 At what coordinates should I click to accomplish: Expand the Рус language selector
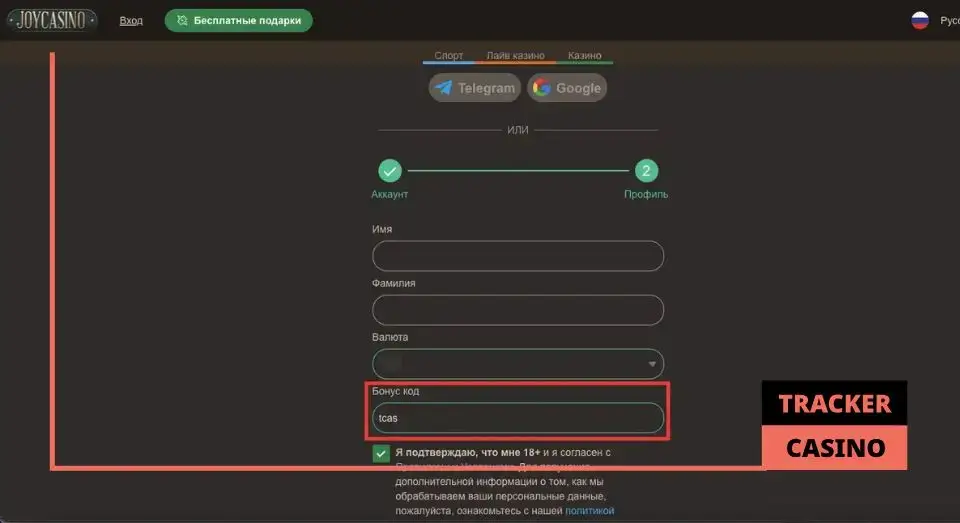coord(948,20)
